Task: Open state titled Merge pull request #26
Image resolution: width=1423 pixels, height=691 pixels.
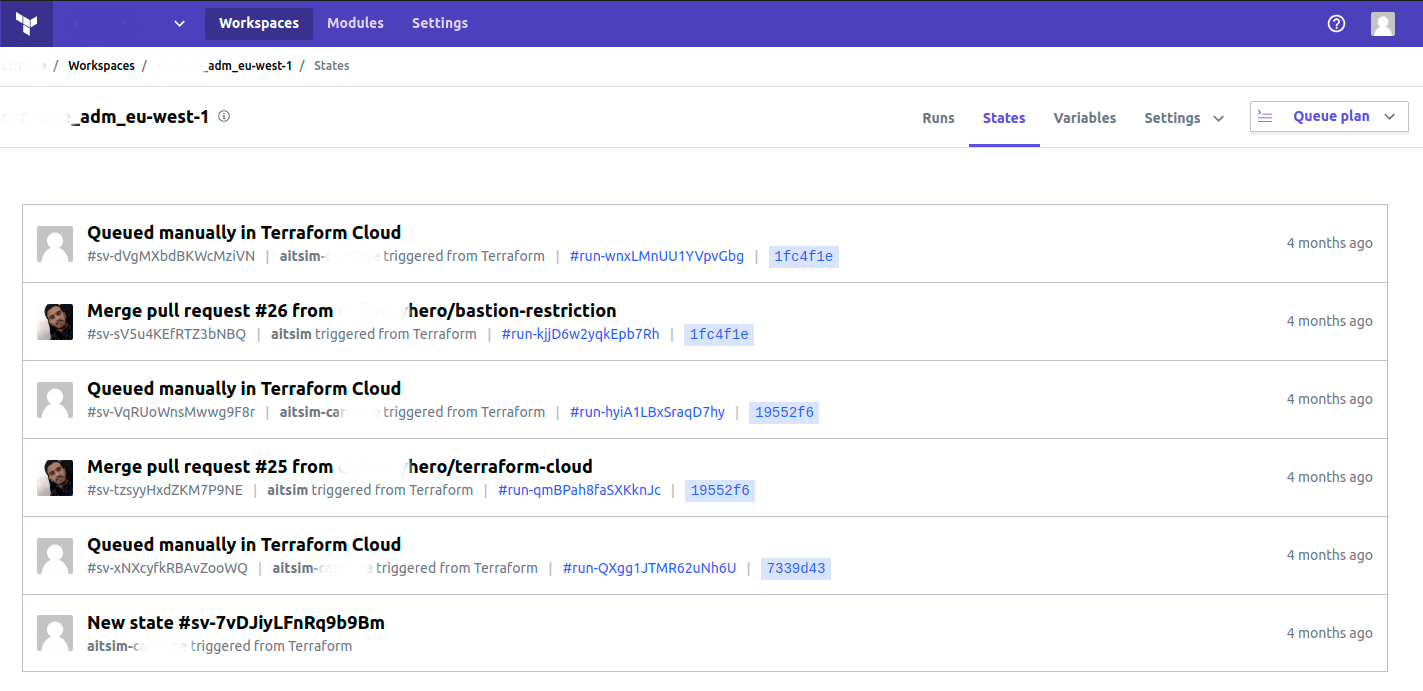Action: pos(352,311)
